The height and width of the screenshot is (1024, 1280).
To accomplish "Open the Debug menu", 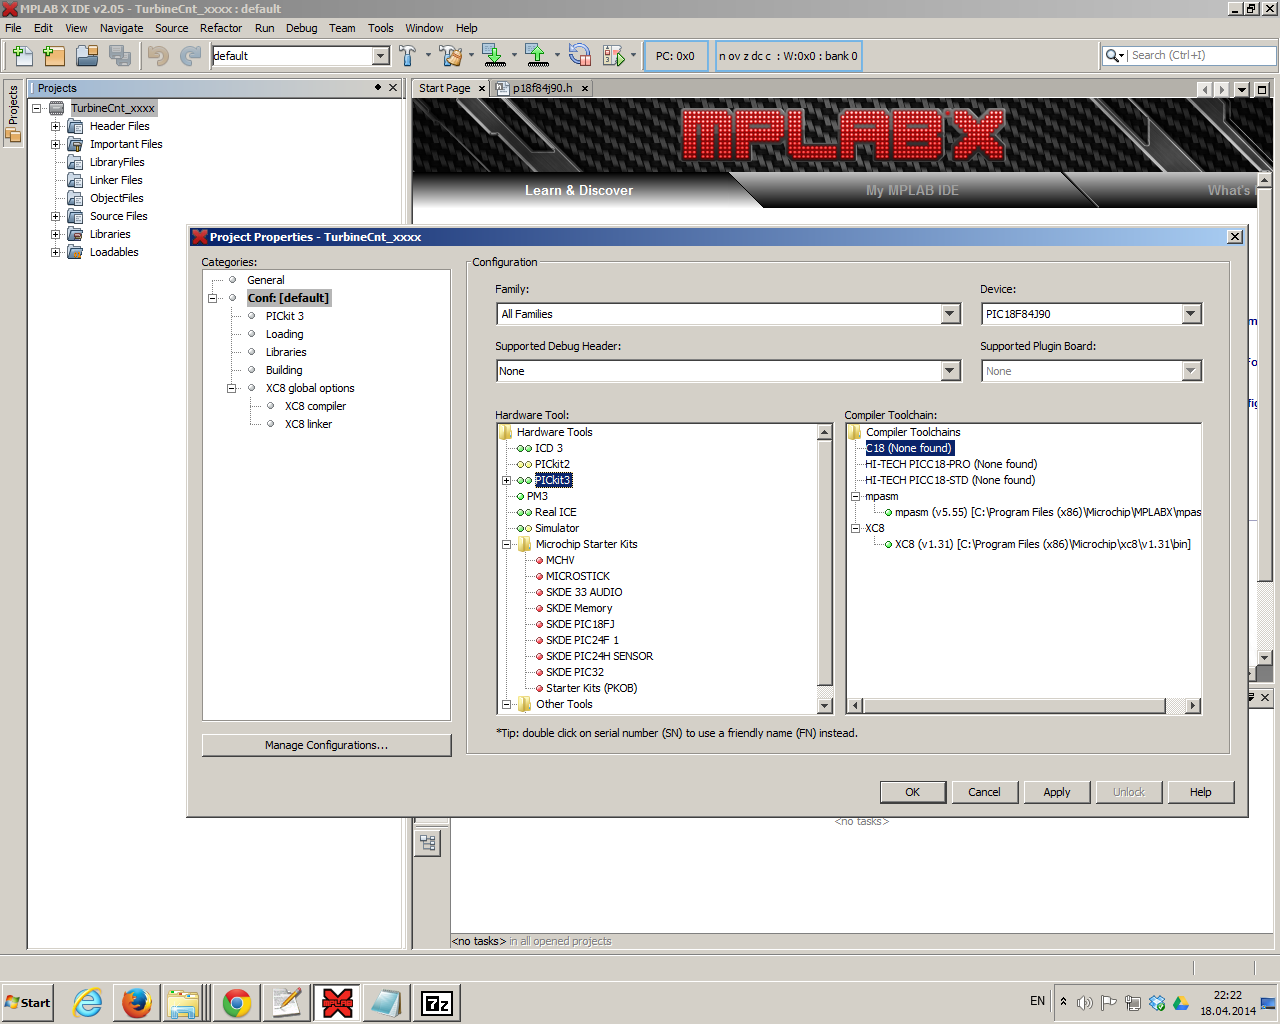I will (x=302, y=28).
